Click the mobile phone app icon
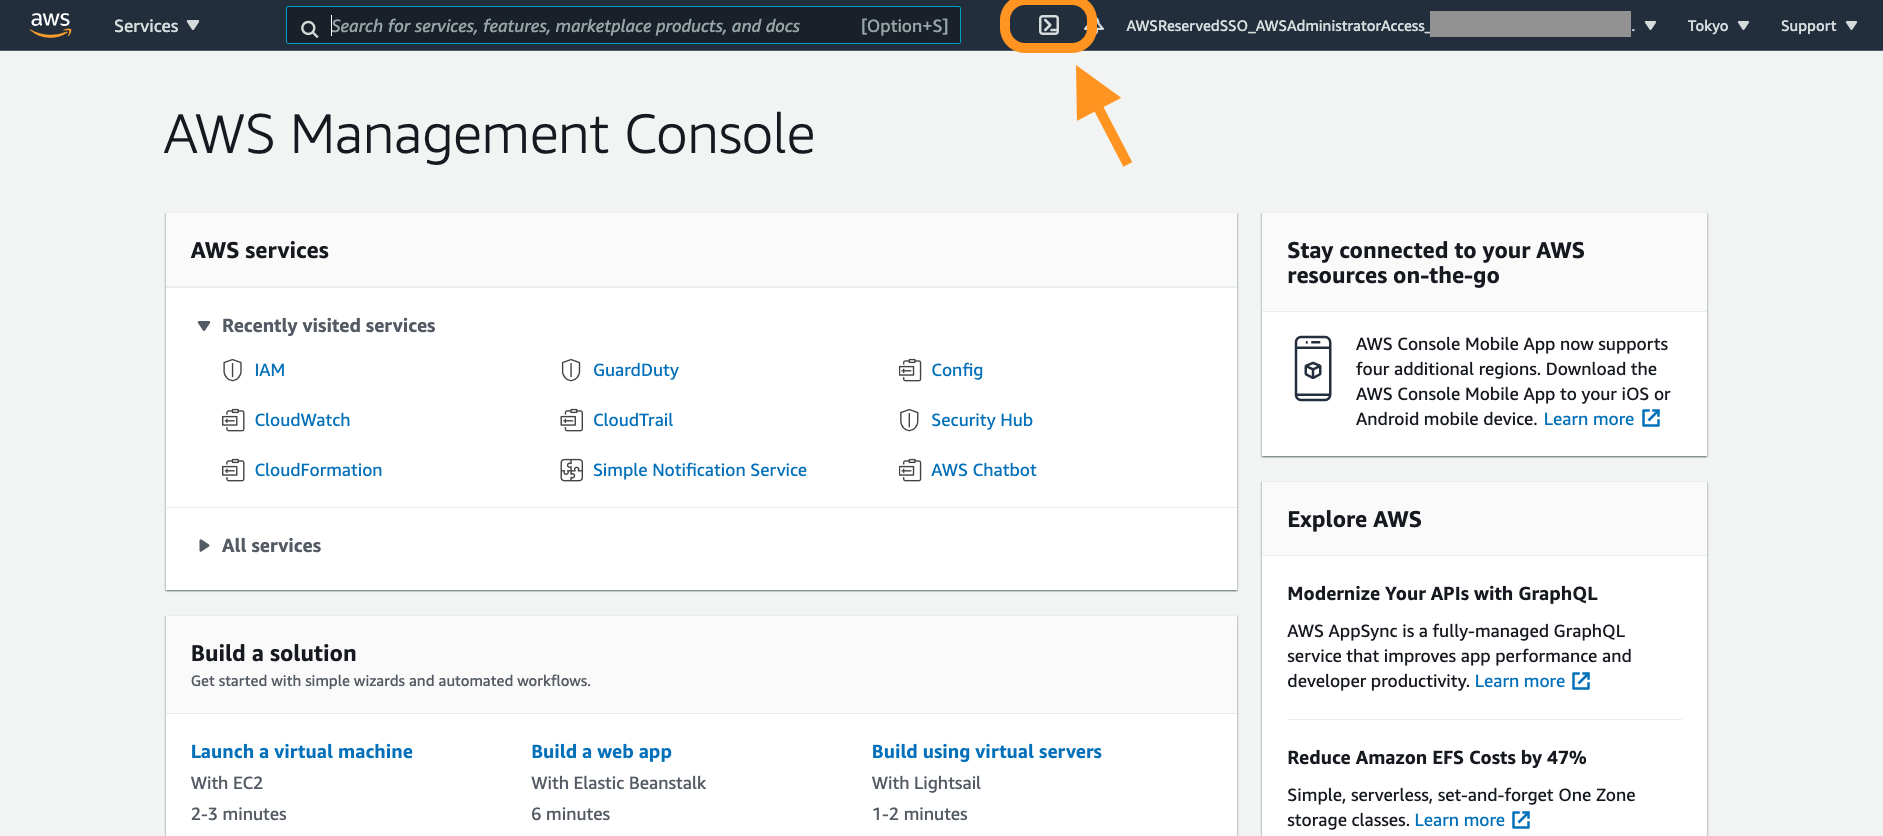Image resolution: width=1883 pixels, height=836 pixels. point(1313,369)
